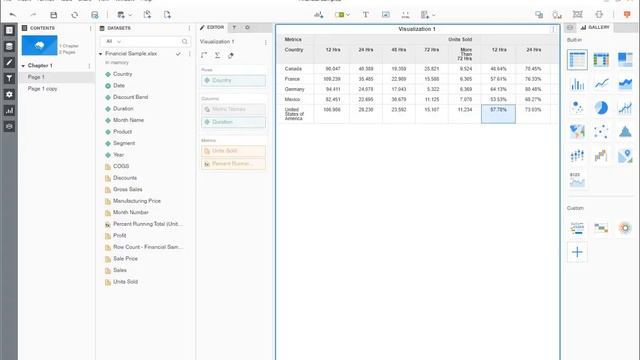Switch to the Editor tab
Screen dimensions: 640x360
[x=212, y=27]
